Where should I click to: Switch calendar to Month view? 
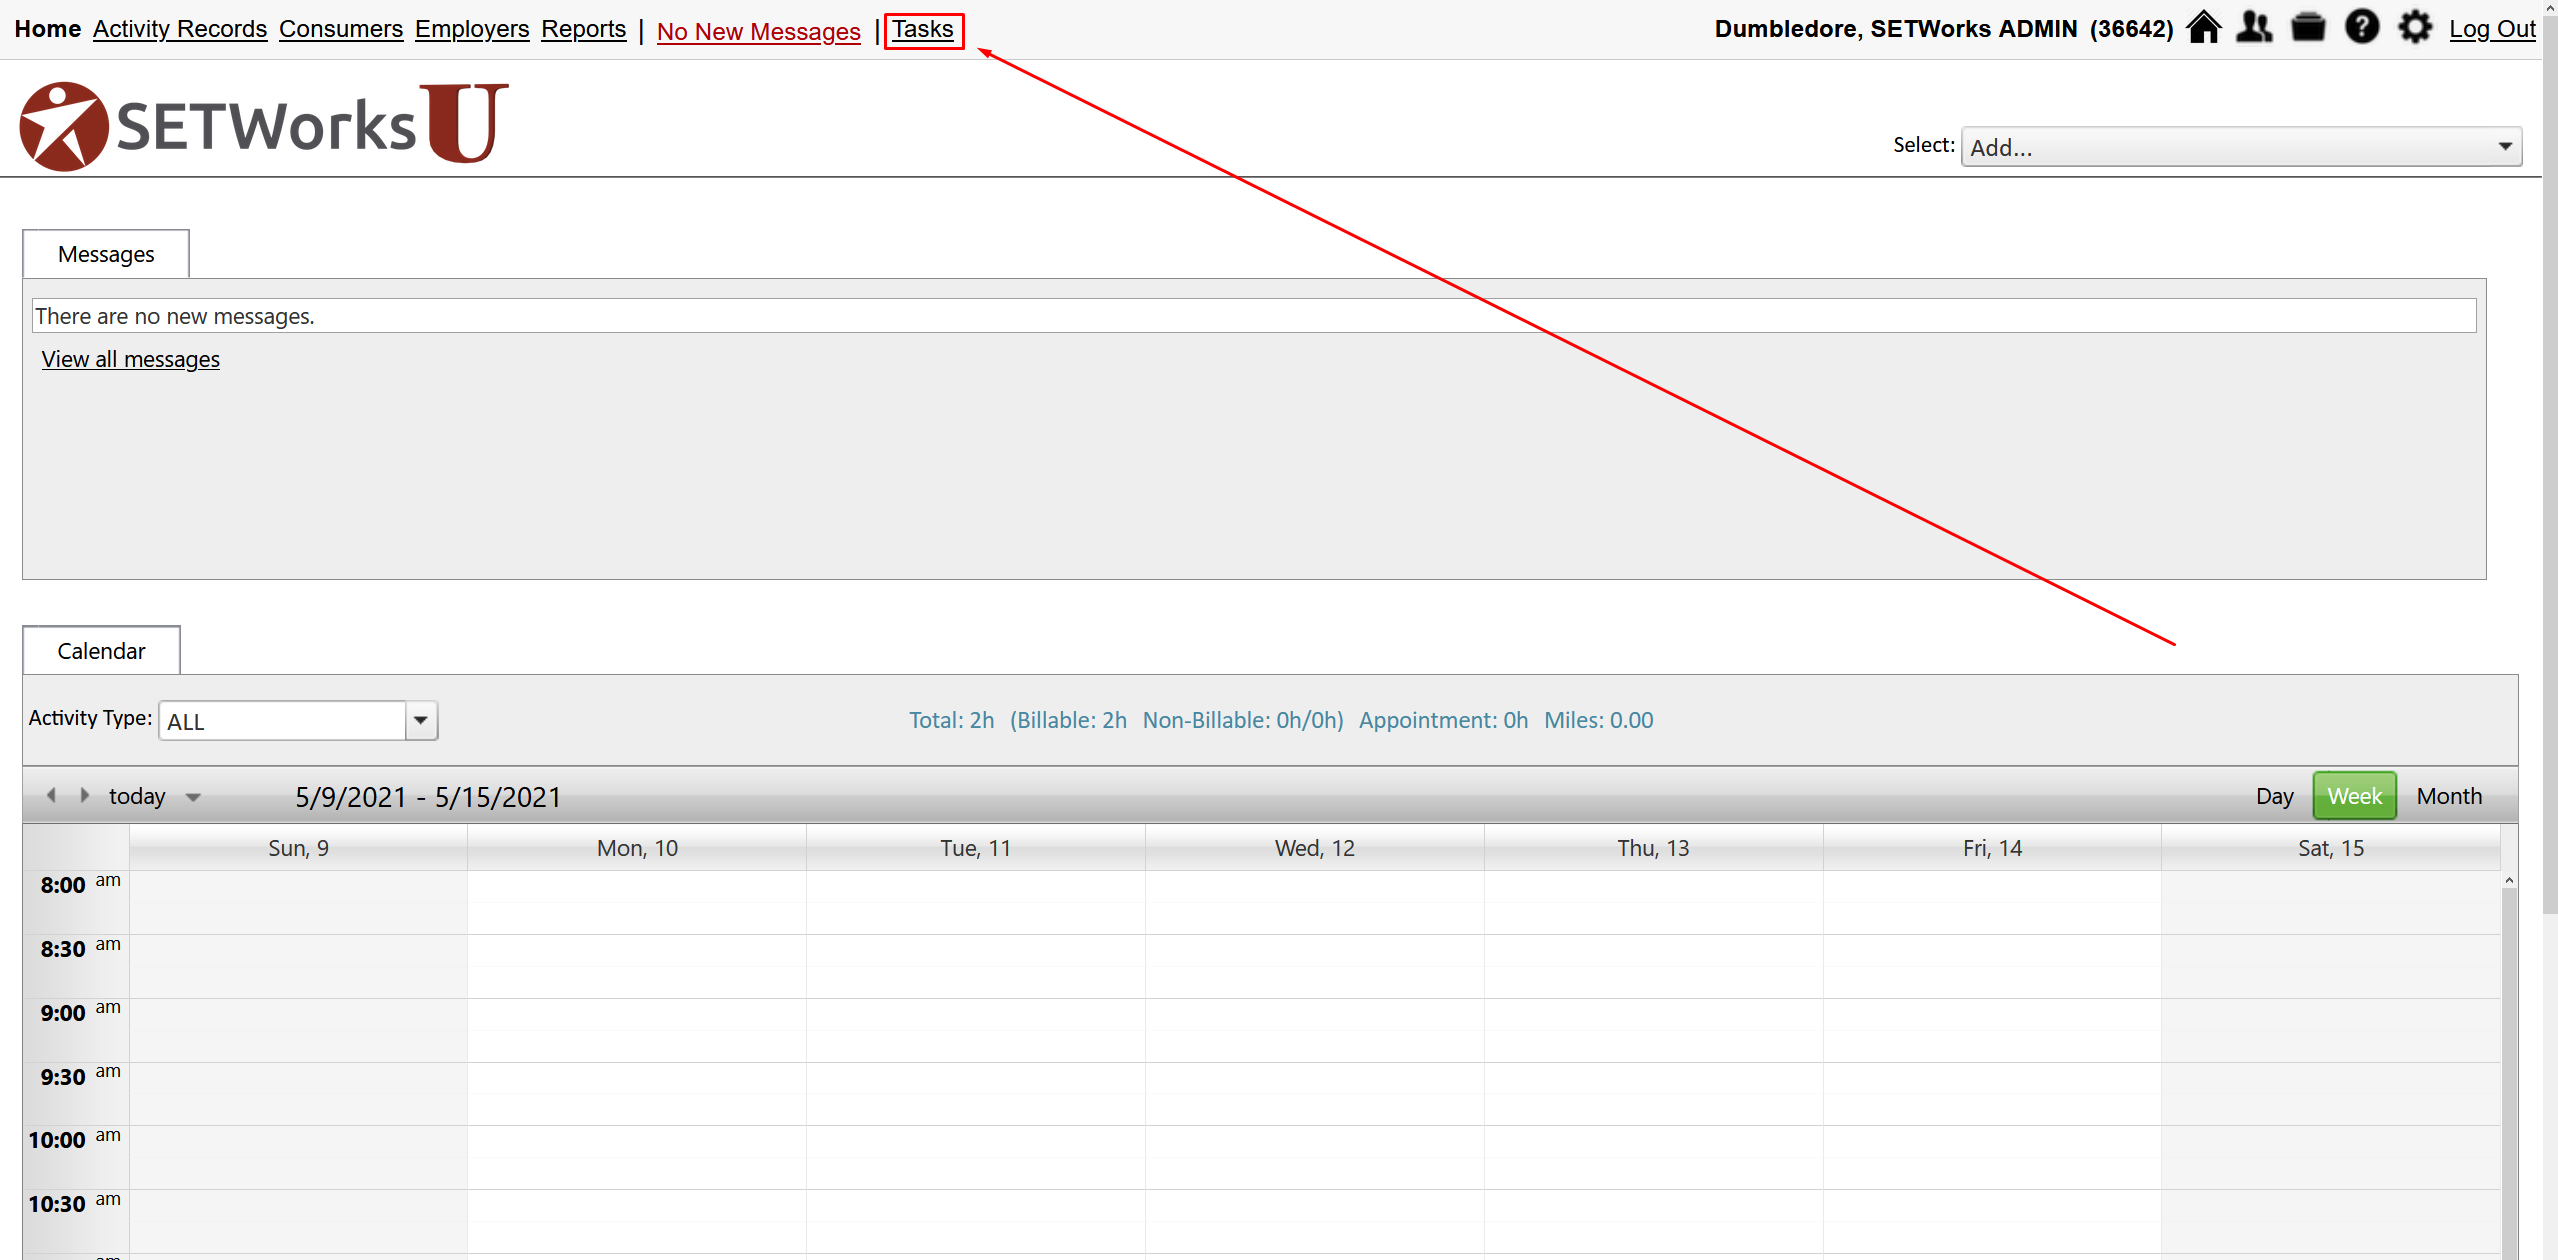pos(2449,796)
